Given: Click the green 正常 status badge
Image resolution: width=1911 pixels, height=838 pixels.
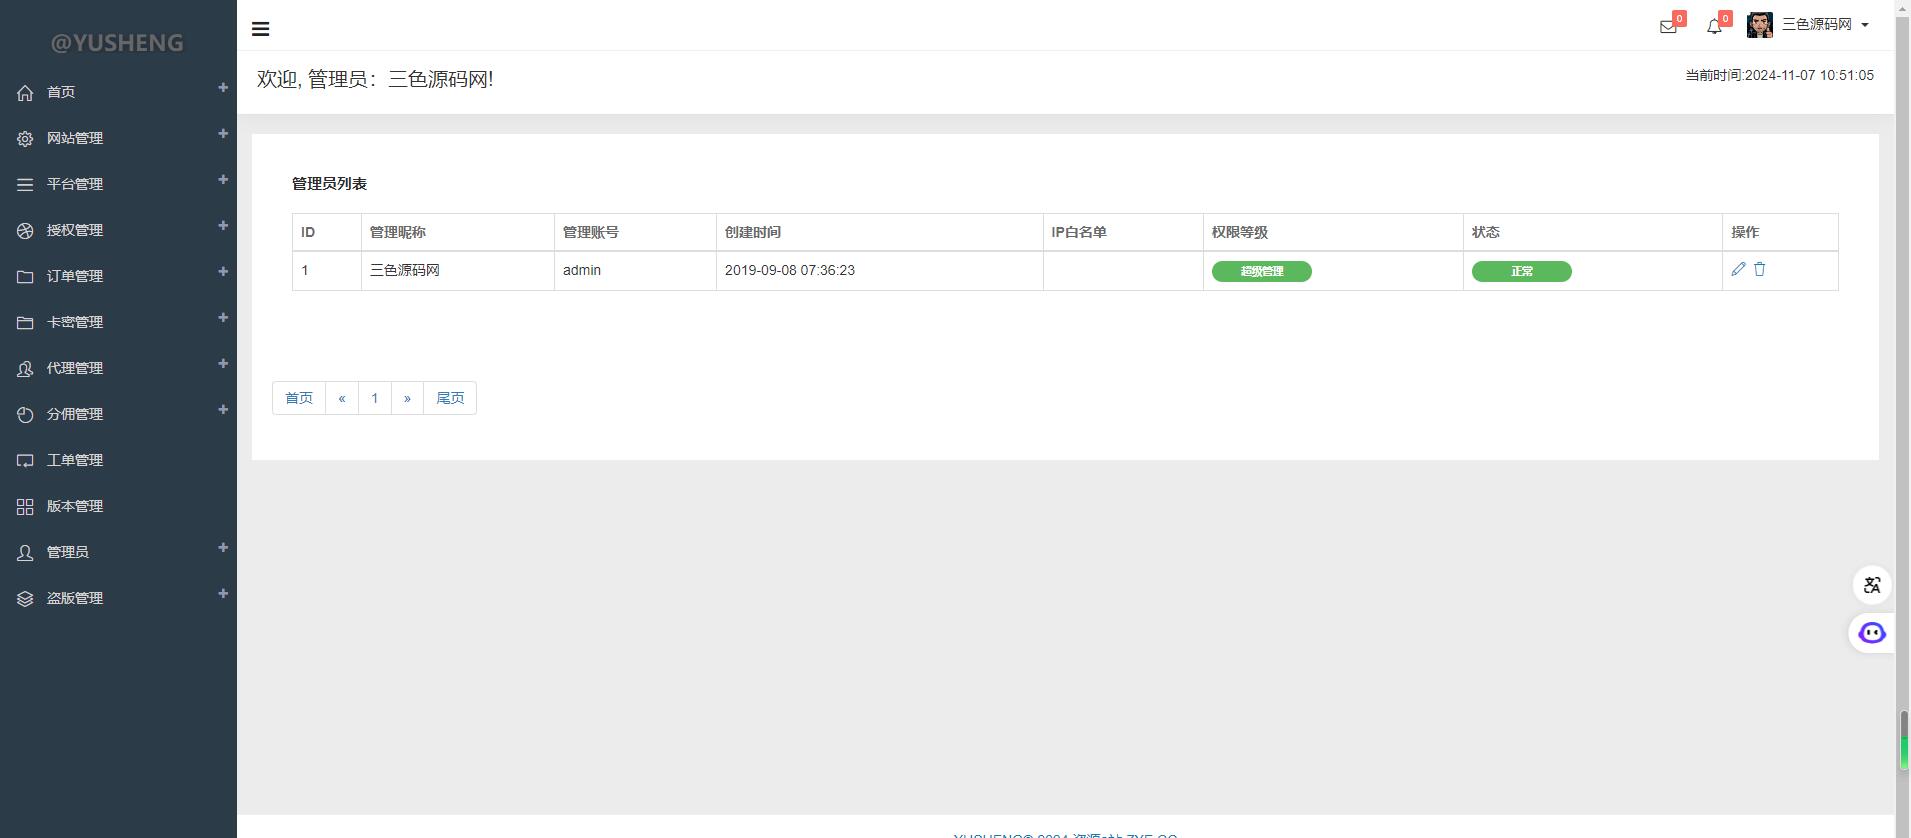Looking at the screenshot, I should (x=1521, y=271).
